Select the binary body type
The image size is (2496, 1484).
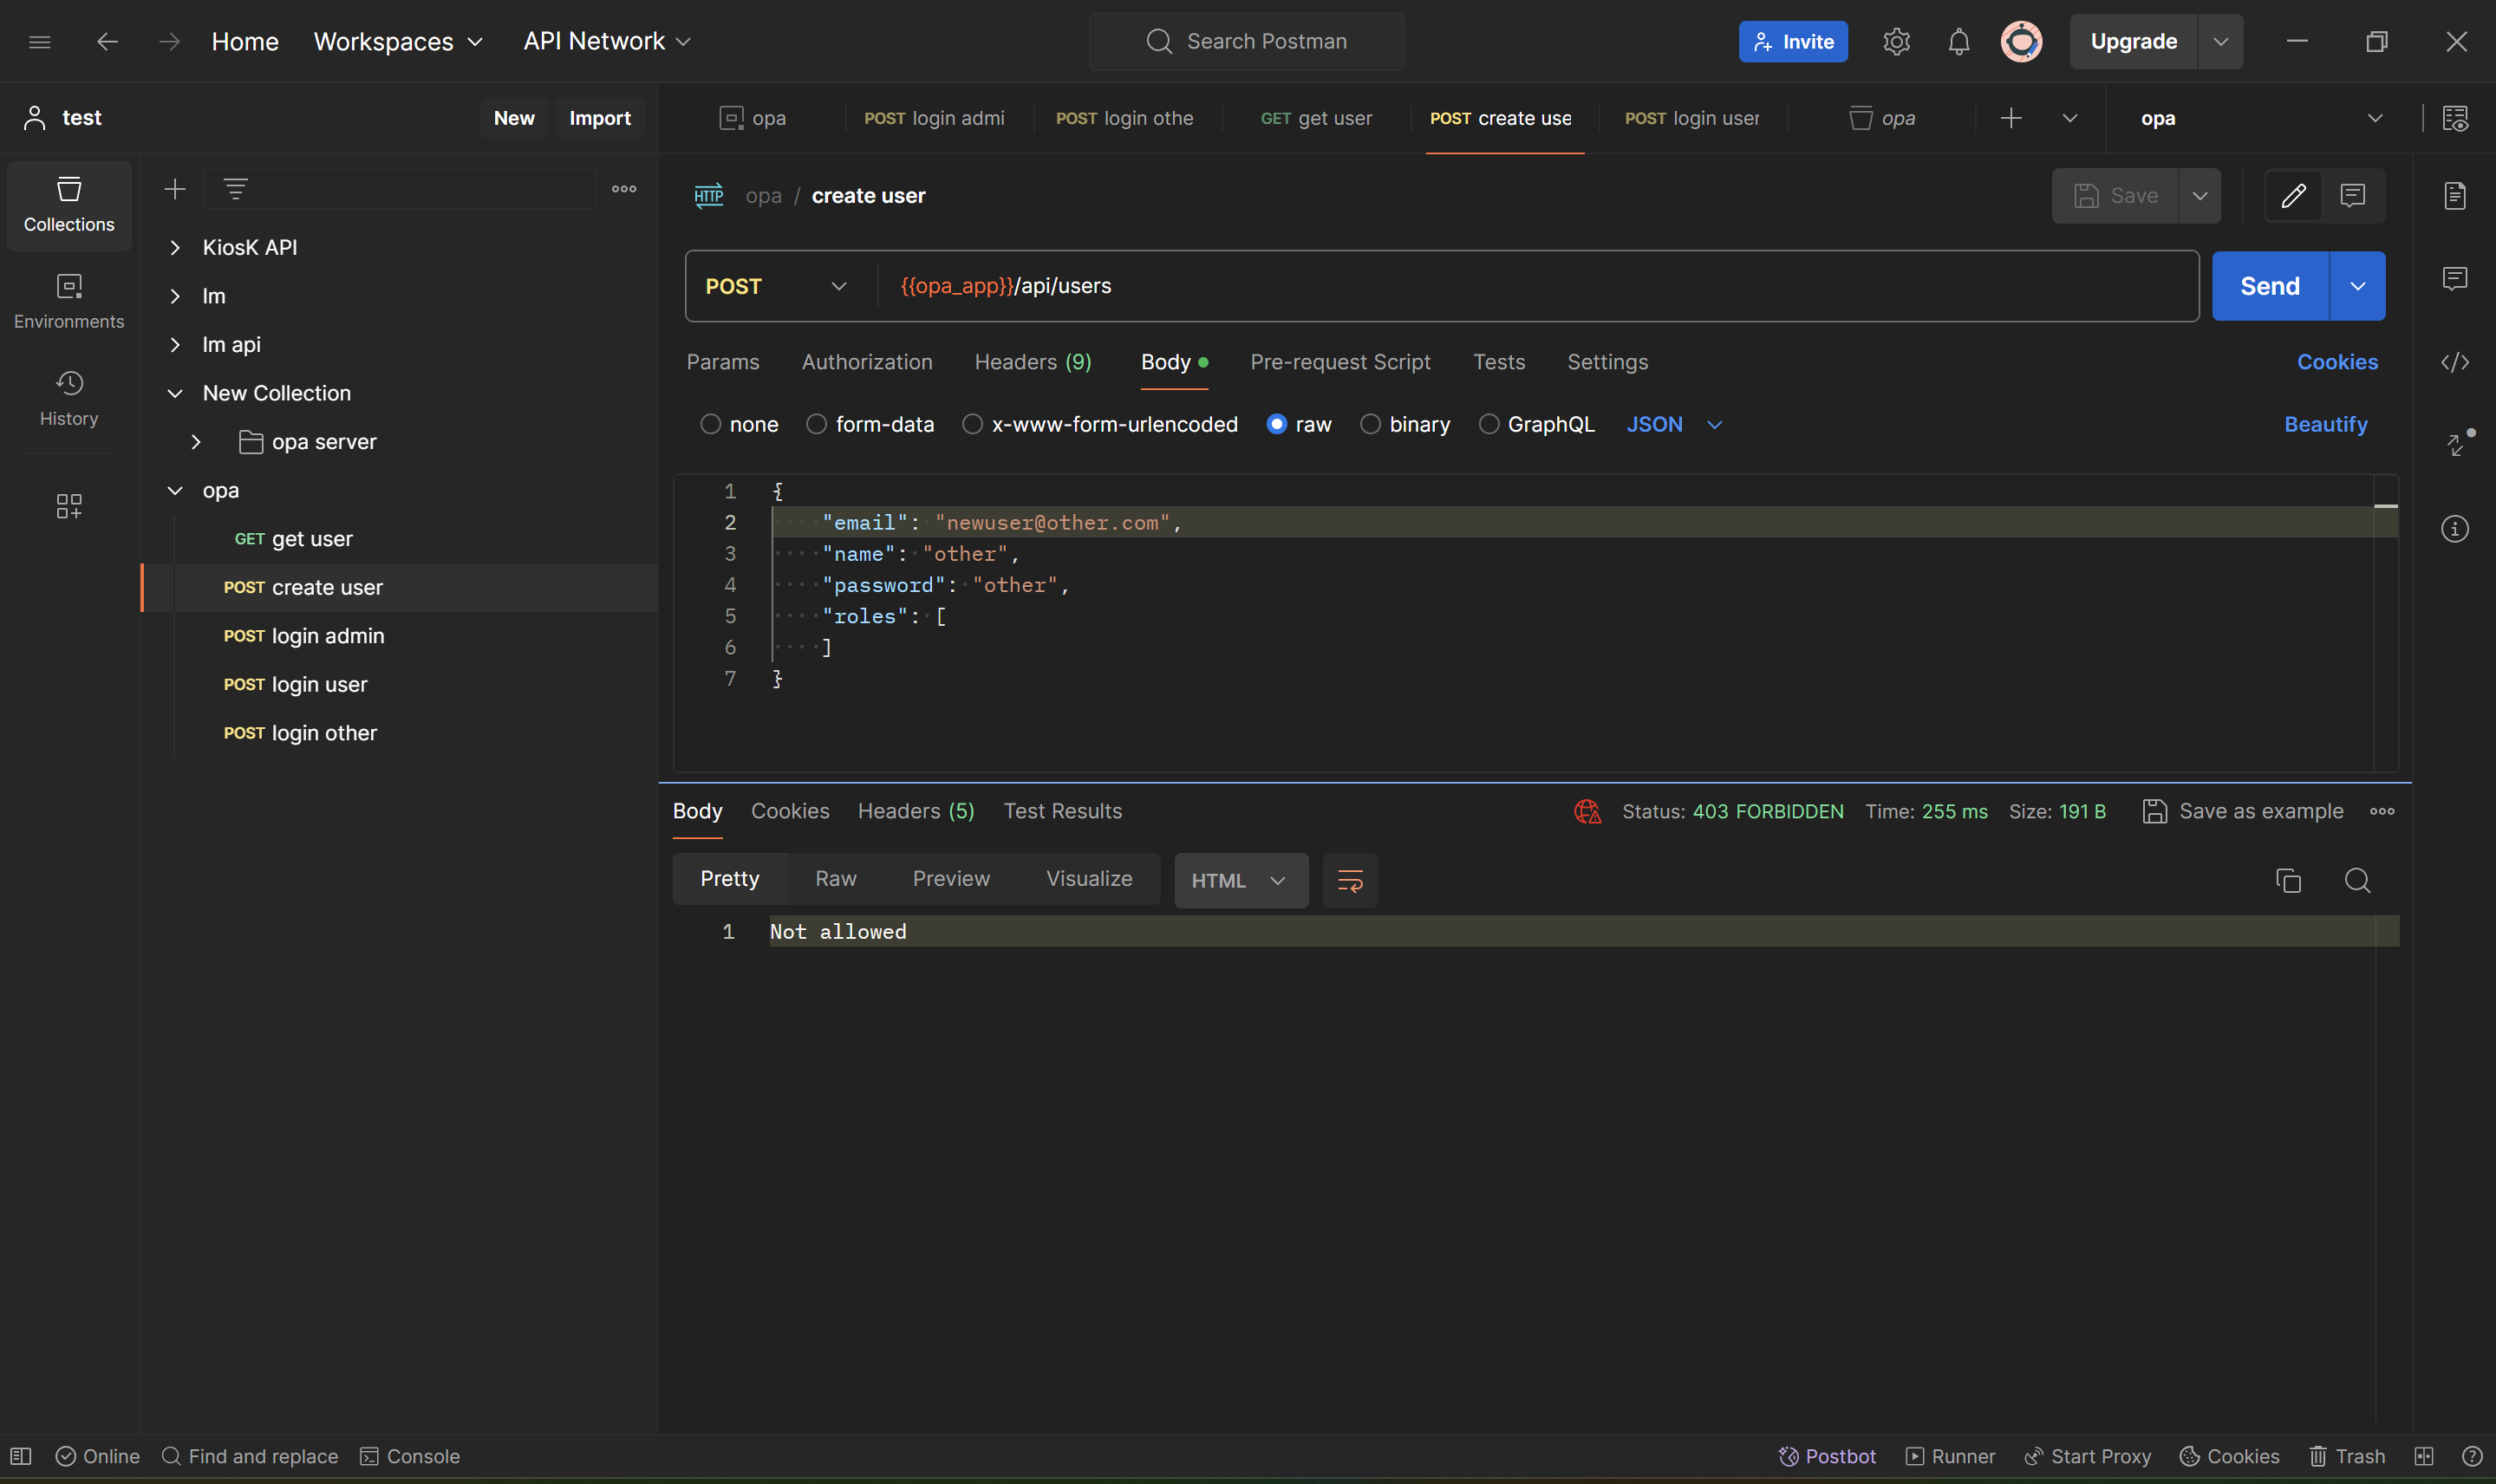1370,425
